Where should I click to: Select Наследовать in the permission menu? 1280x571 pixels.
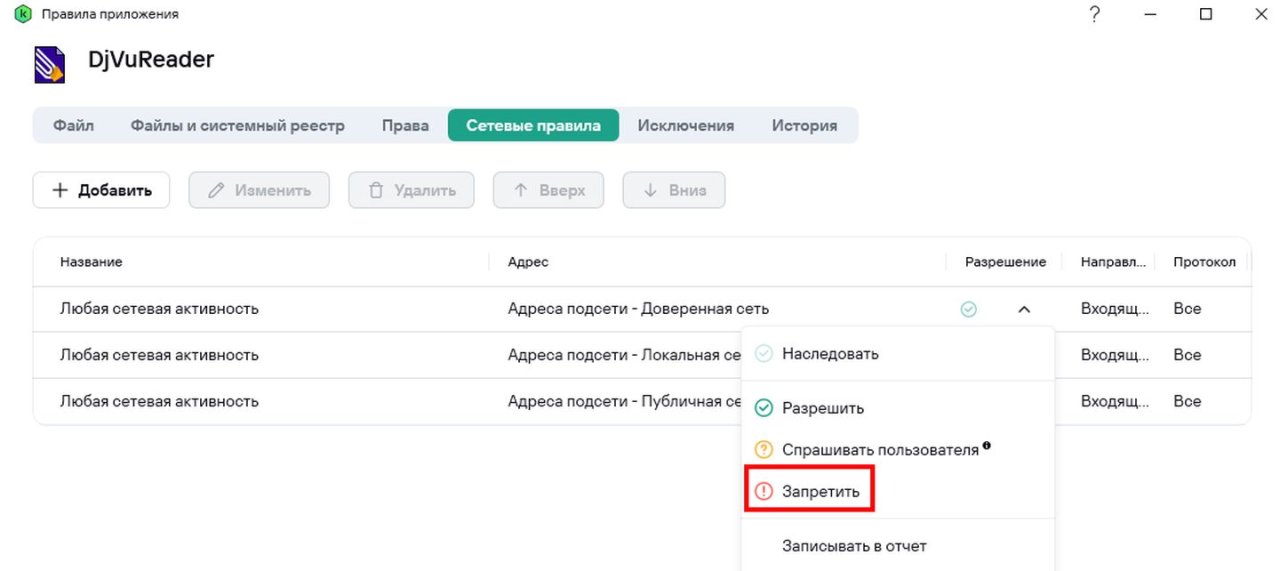point(830,354)
